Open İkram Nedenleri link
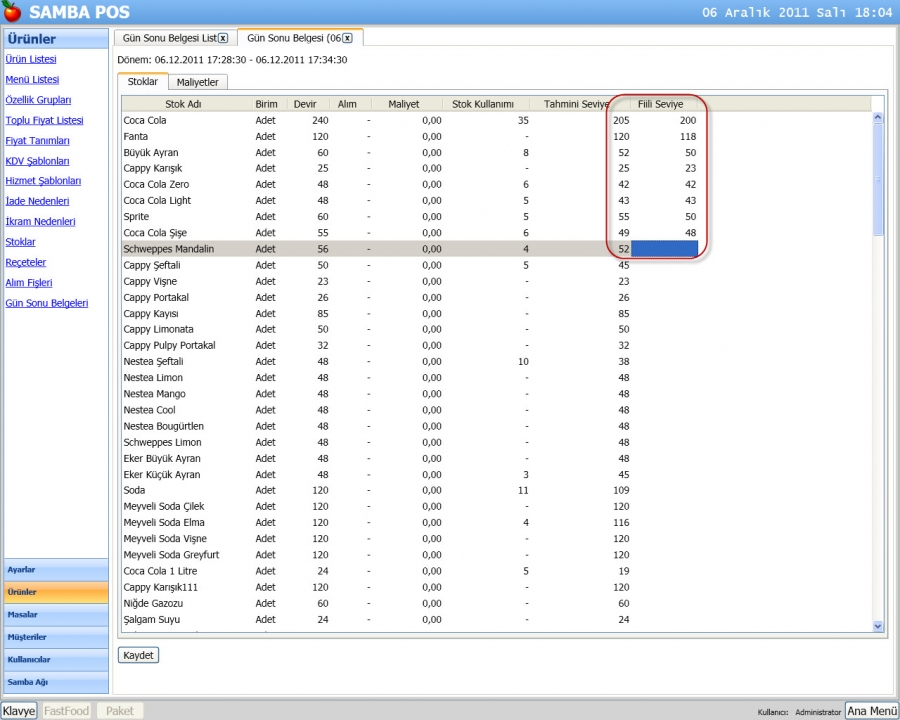The height and width of the screenshot is (720, 900). pos(40,222)
